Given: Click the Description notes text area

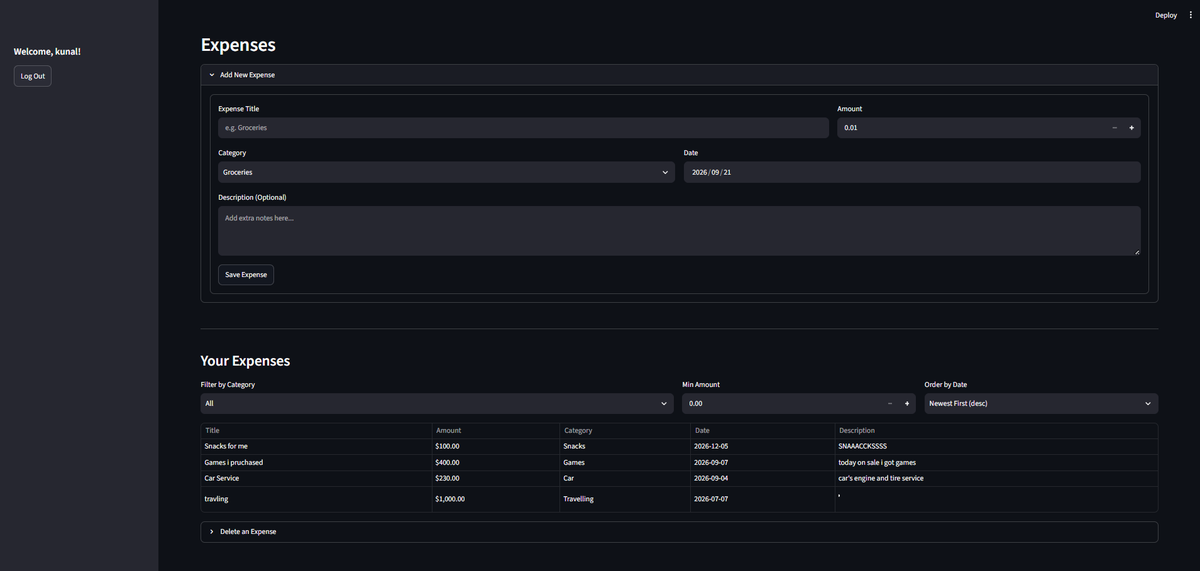Looking at the screenshot, I should [x=679, y=231].
